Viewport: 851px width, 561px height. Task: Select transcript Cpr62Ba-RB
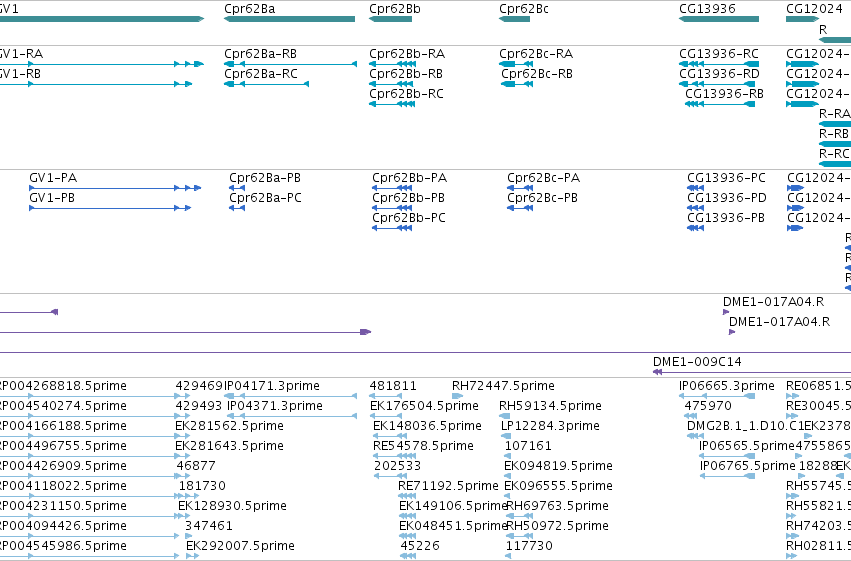[261, 54]
